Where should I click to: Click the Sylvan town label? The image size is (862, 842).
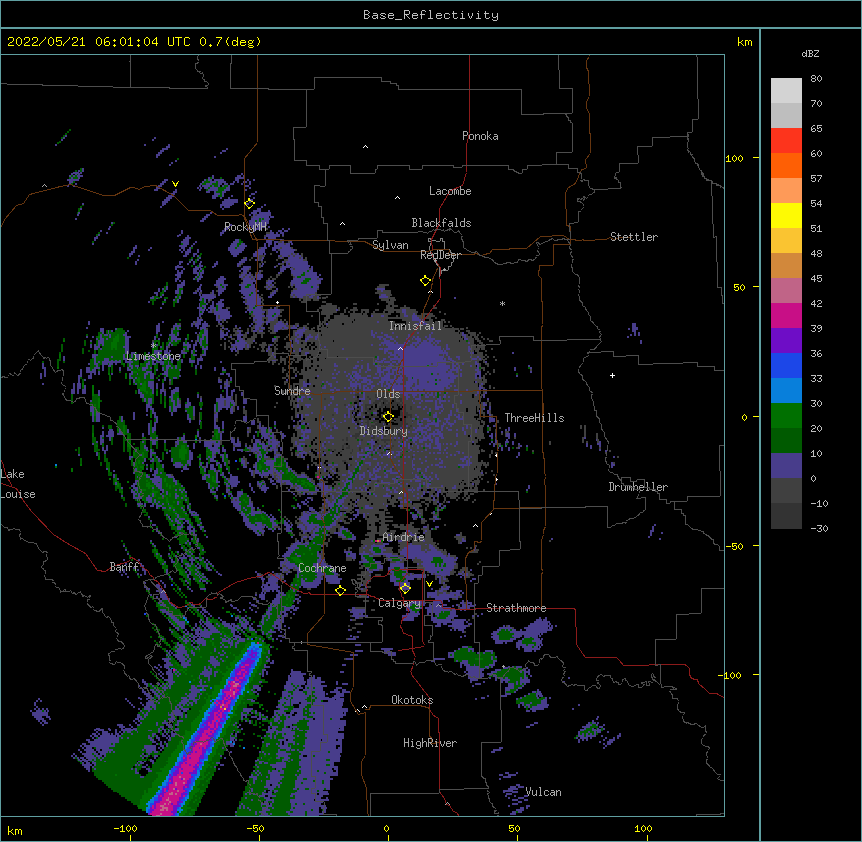[390, 245]
